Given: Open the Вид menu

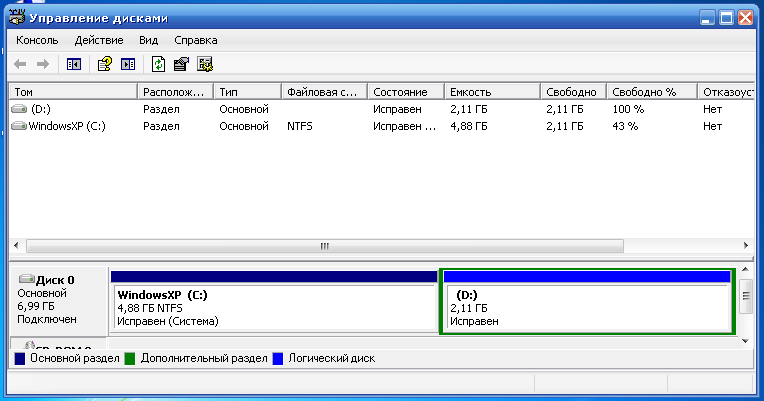Looking at the screenshot, I should pyautogui.click(x=149, y=40).
